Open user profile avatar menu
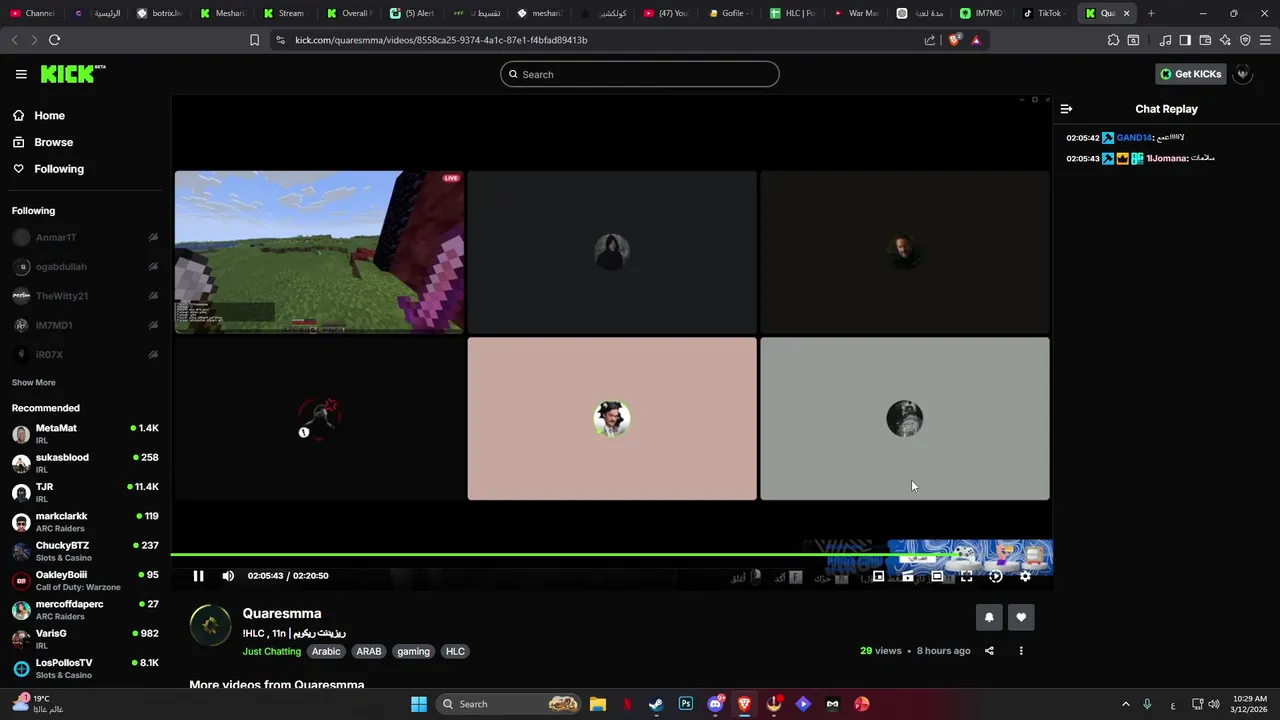This screenshot has width=1280, height=720. [x=1243, y=74]
